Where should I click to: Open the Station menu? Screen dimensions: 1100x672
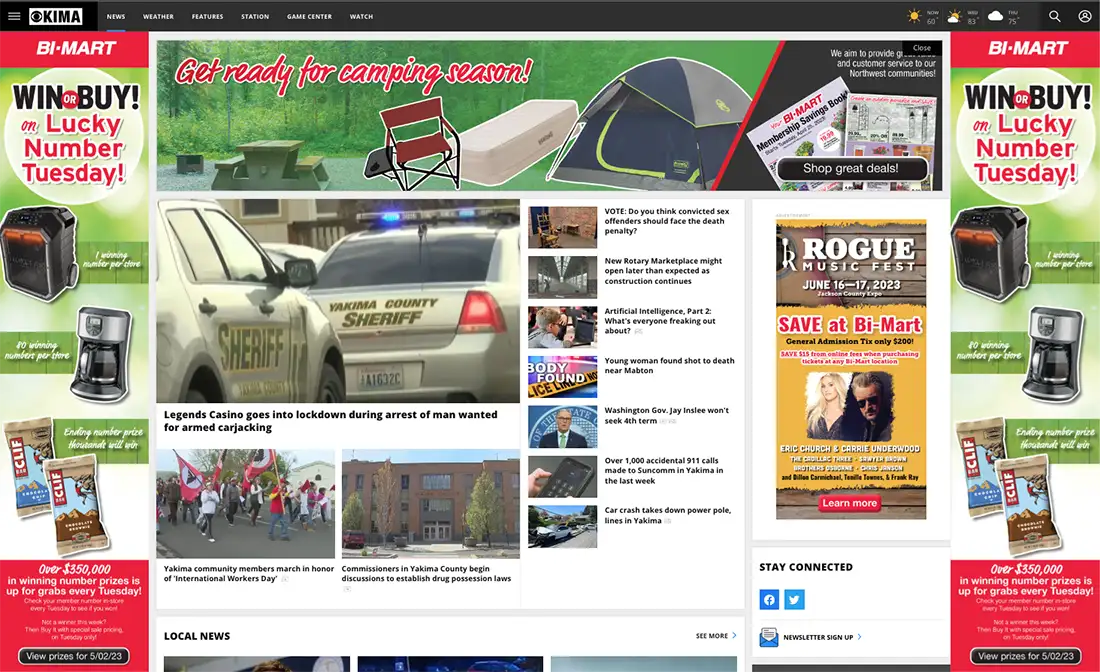click(255, 16)
